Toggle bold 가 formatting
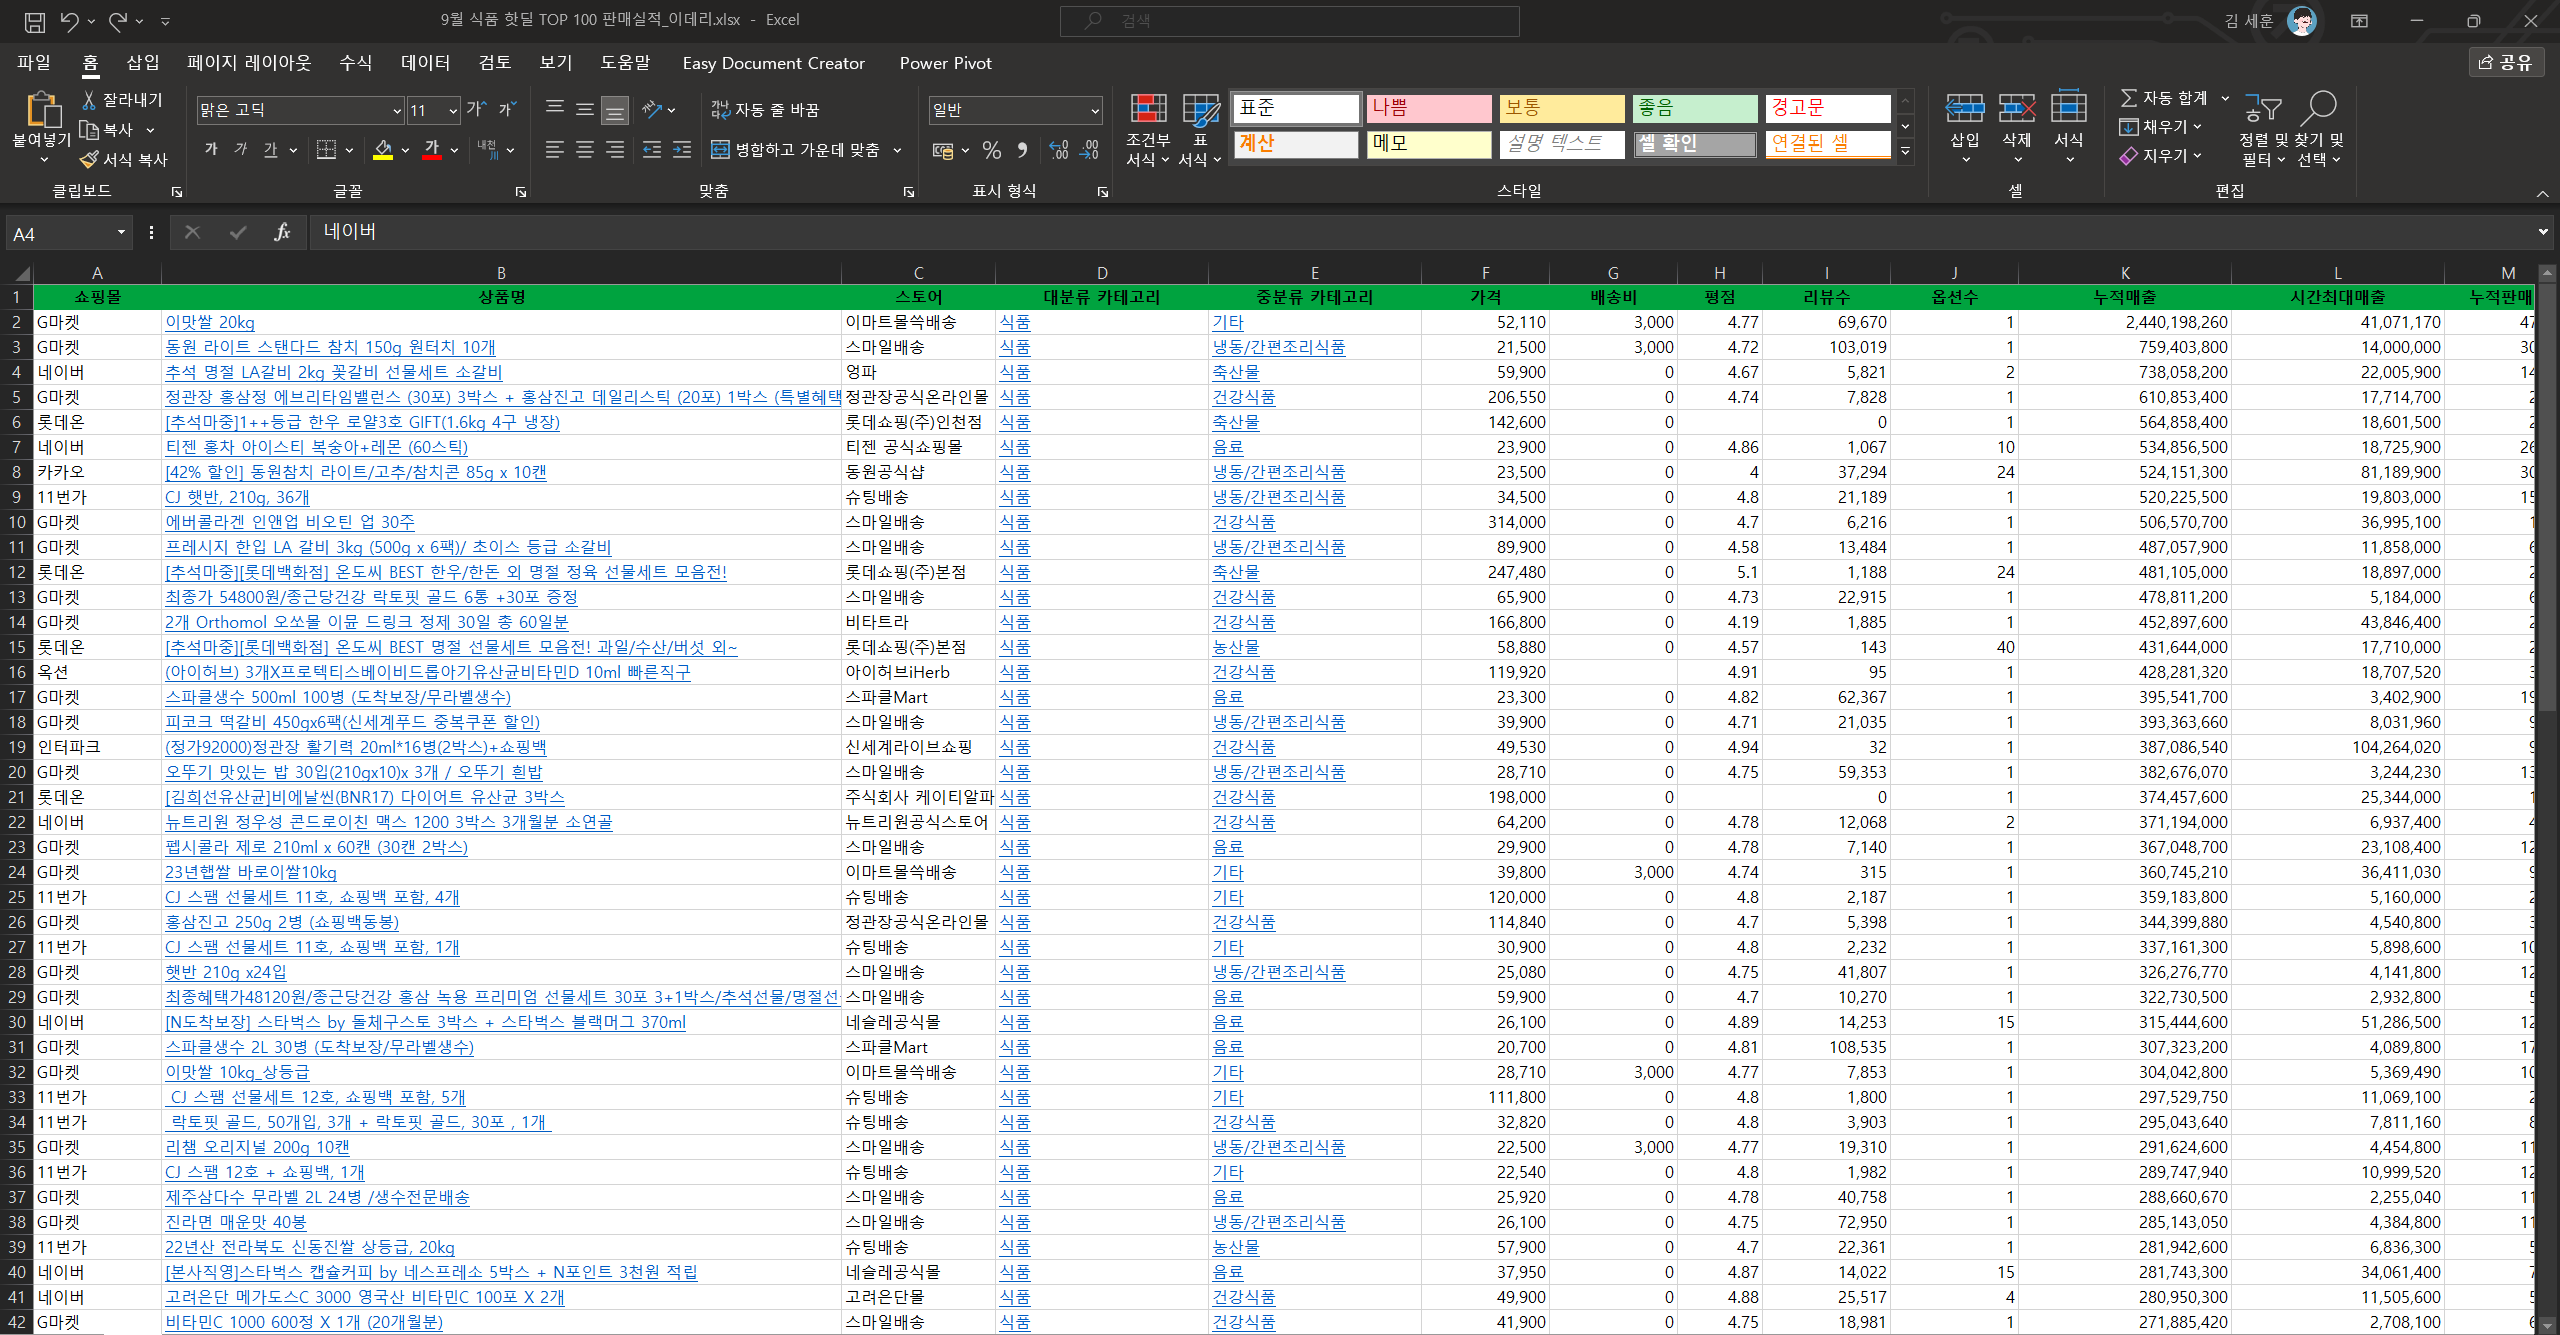This screenshot has height=1335, width=2560. tap(211, 149)
